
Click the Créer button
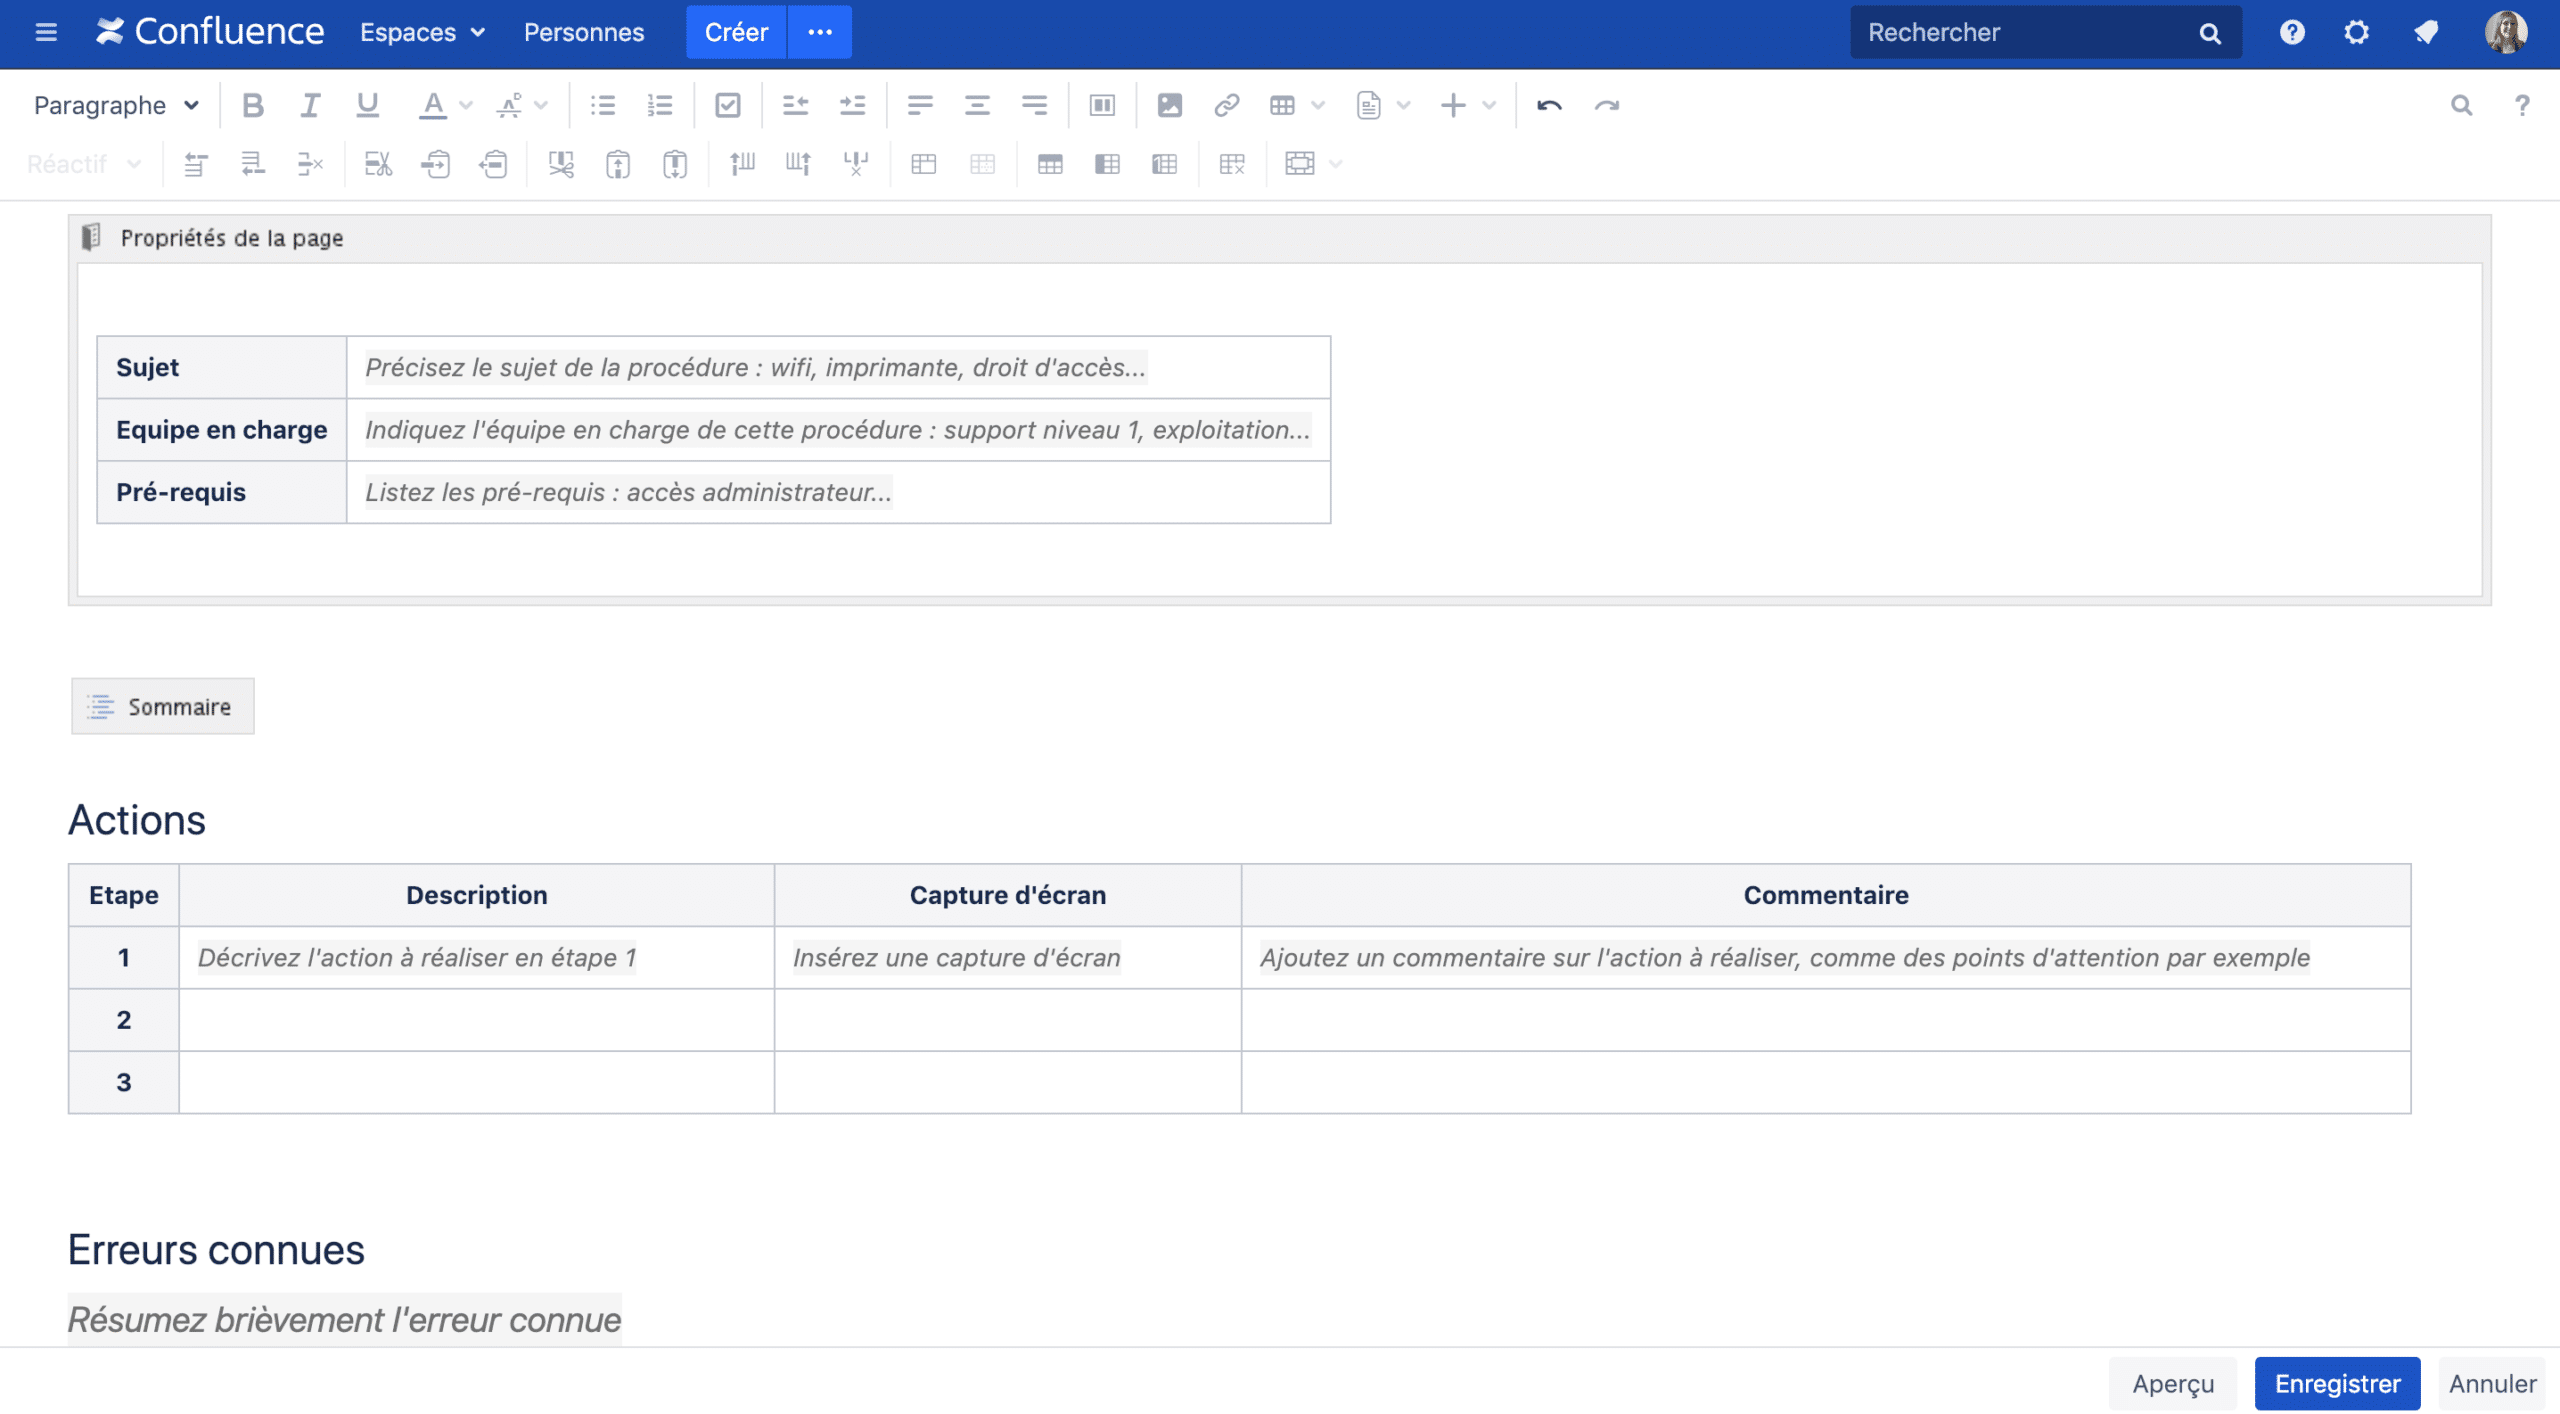[736, 32]
